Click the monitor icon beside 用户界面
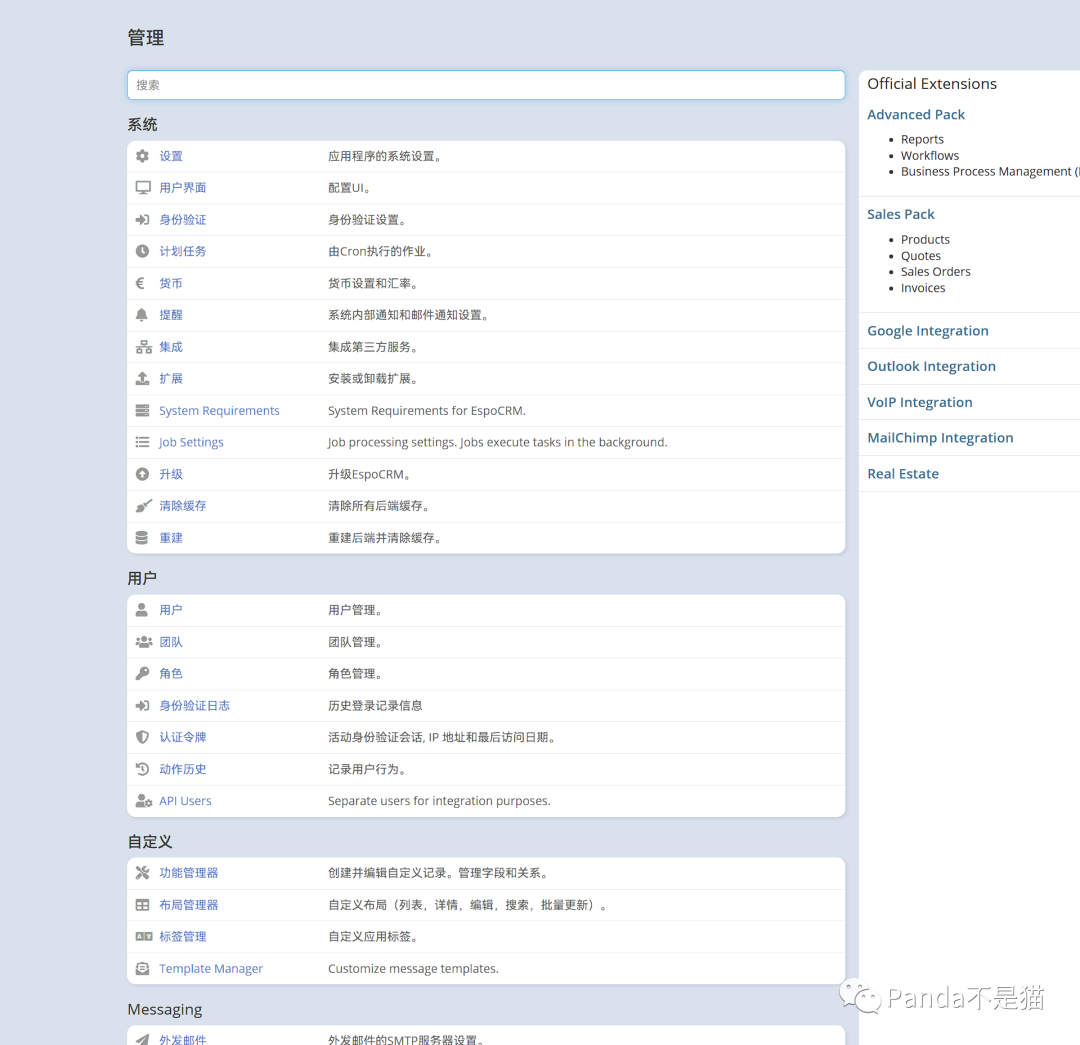Image resolution: width=1080 pixels, height=1045 pixels. 143,188
